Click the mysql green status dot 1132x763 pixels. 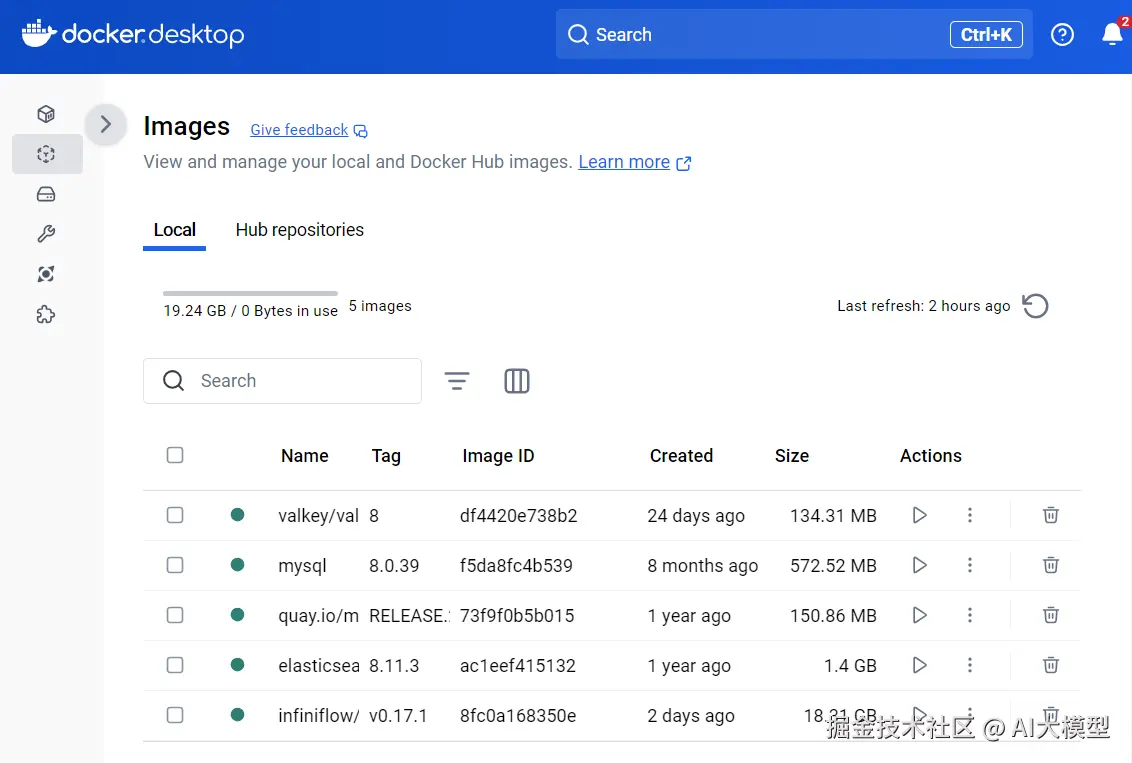click(x=237, y=564)
